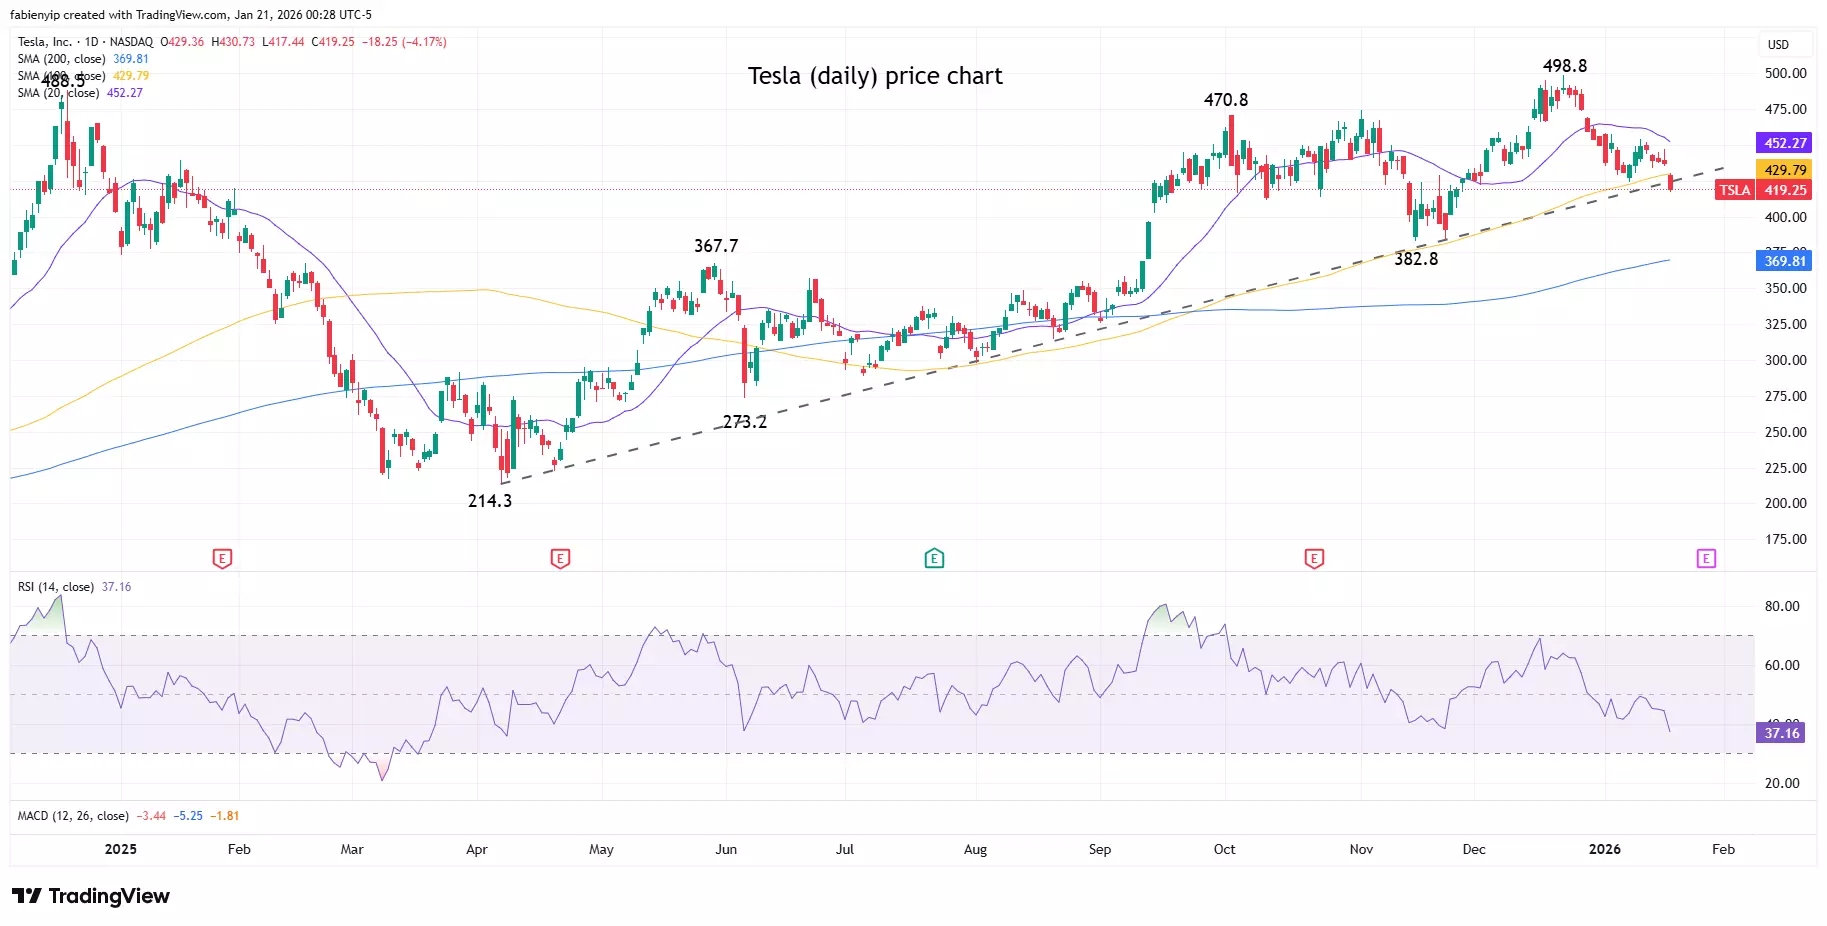
Task: Select the 'Tesla (daily) price chart' title text
Action: pyautogui.click(x=875, y=76)
